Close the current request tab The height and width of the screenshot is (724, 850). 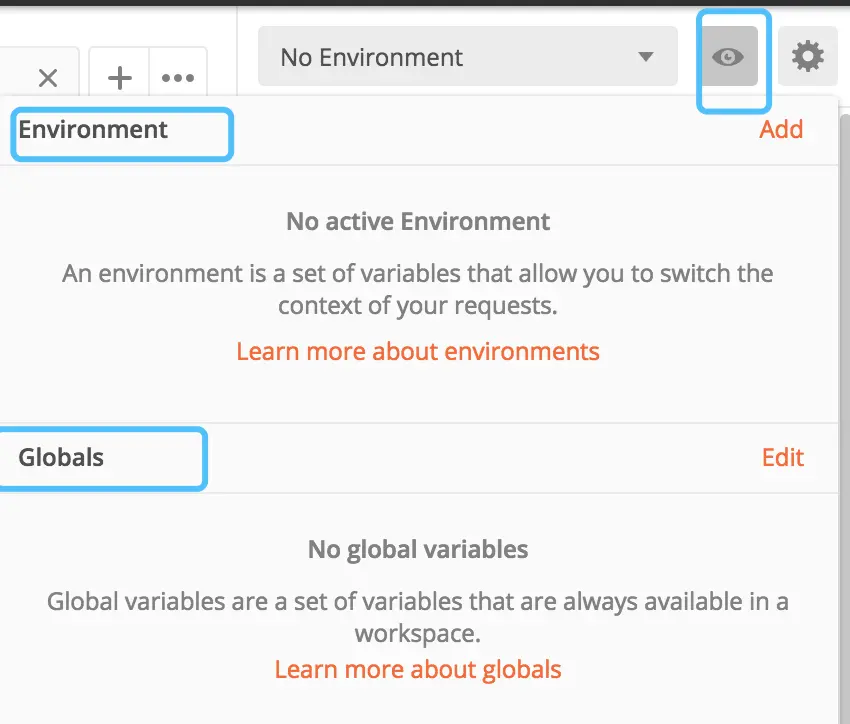point(47,78)
